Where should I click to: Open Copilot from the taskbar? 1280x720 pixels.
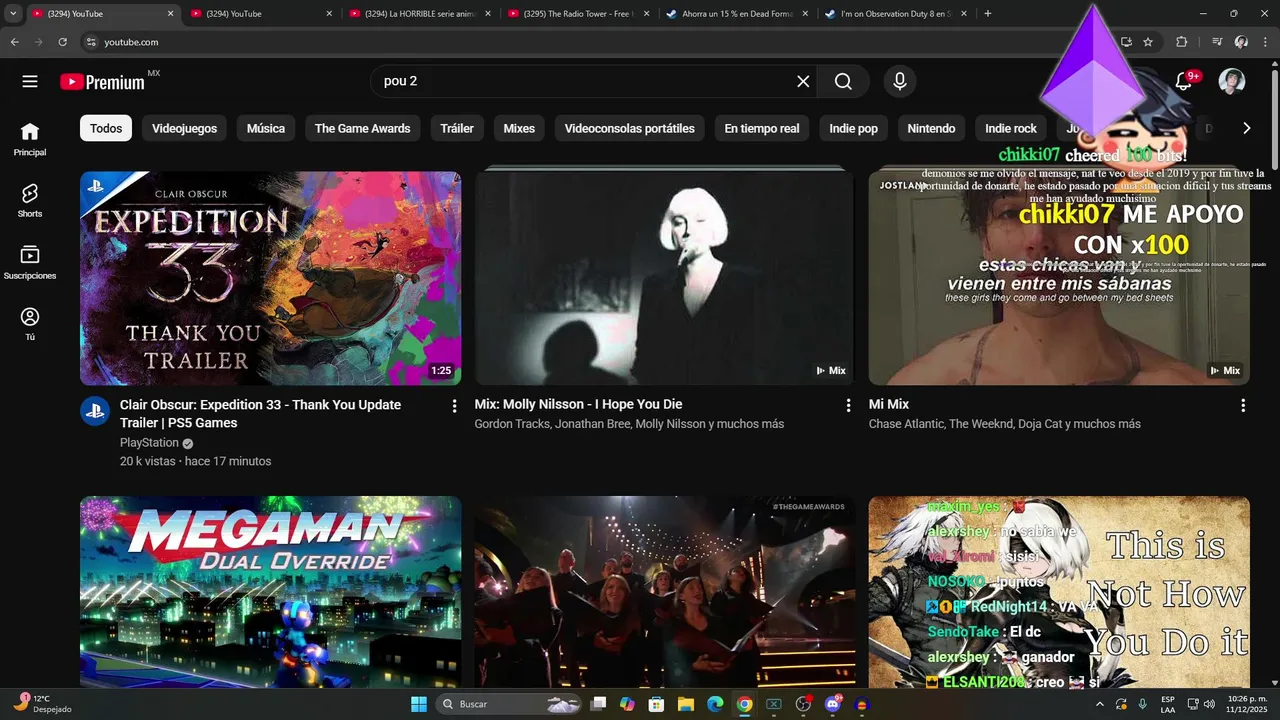[x=627, y=704]
